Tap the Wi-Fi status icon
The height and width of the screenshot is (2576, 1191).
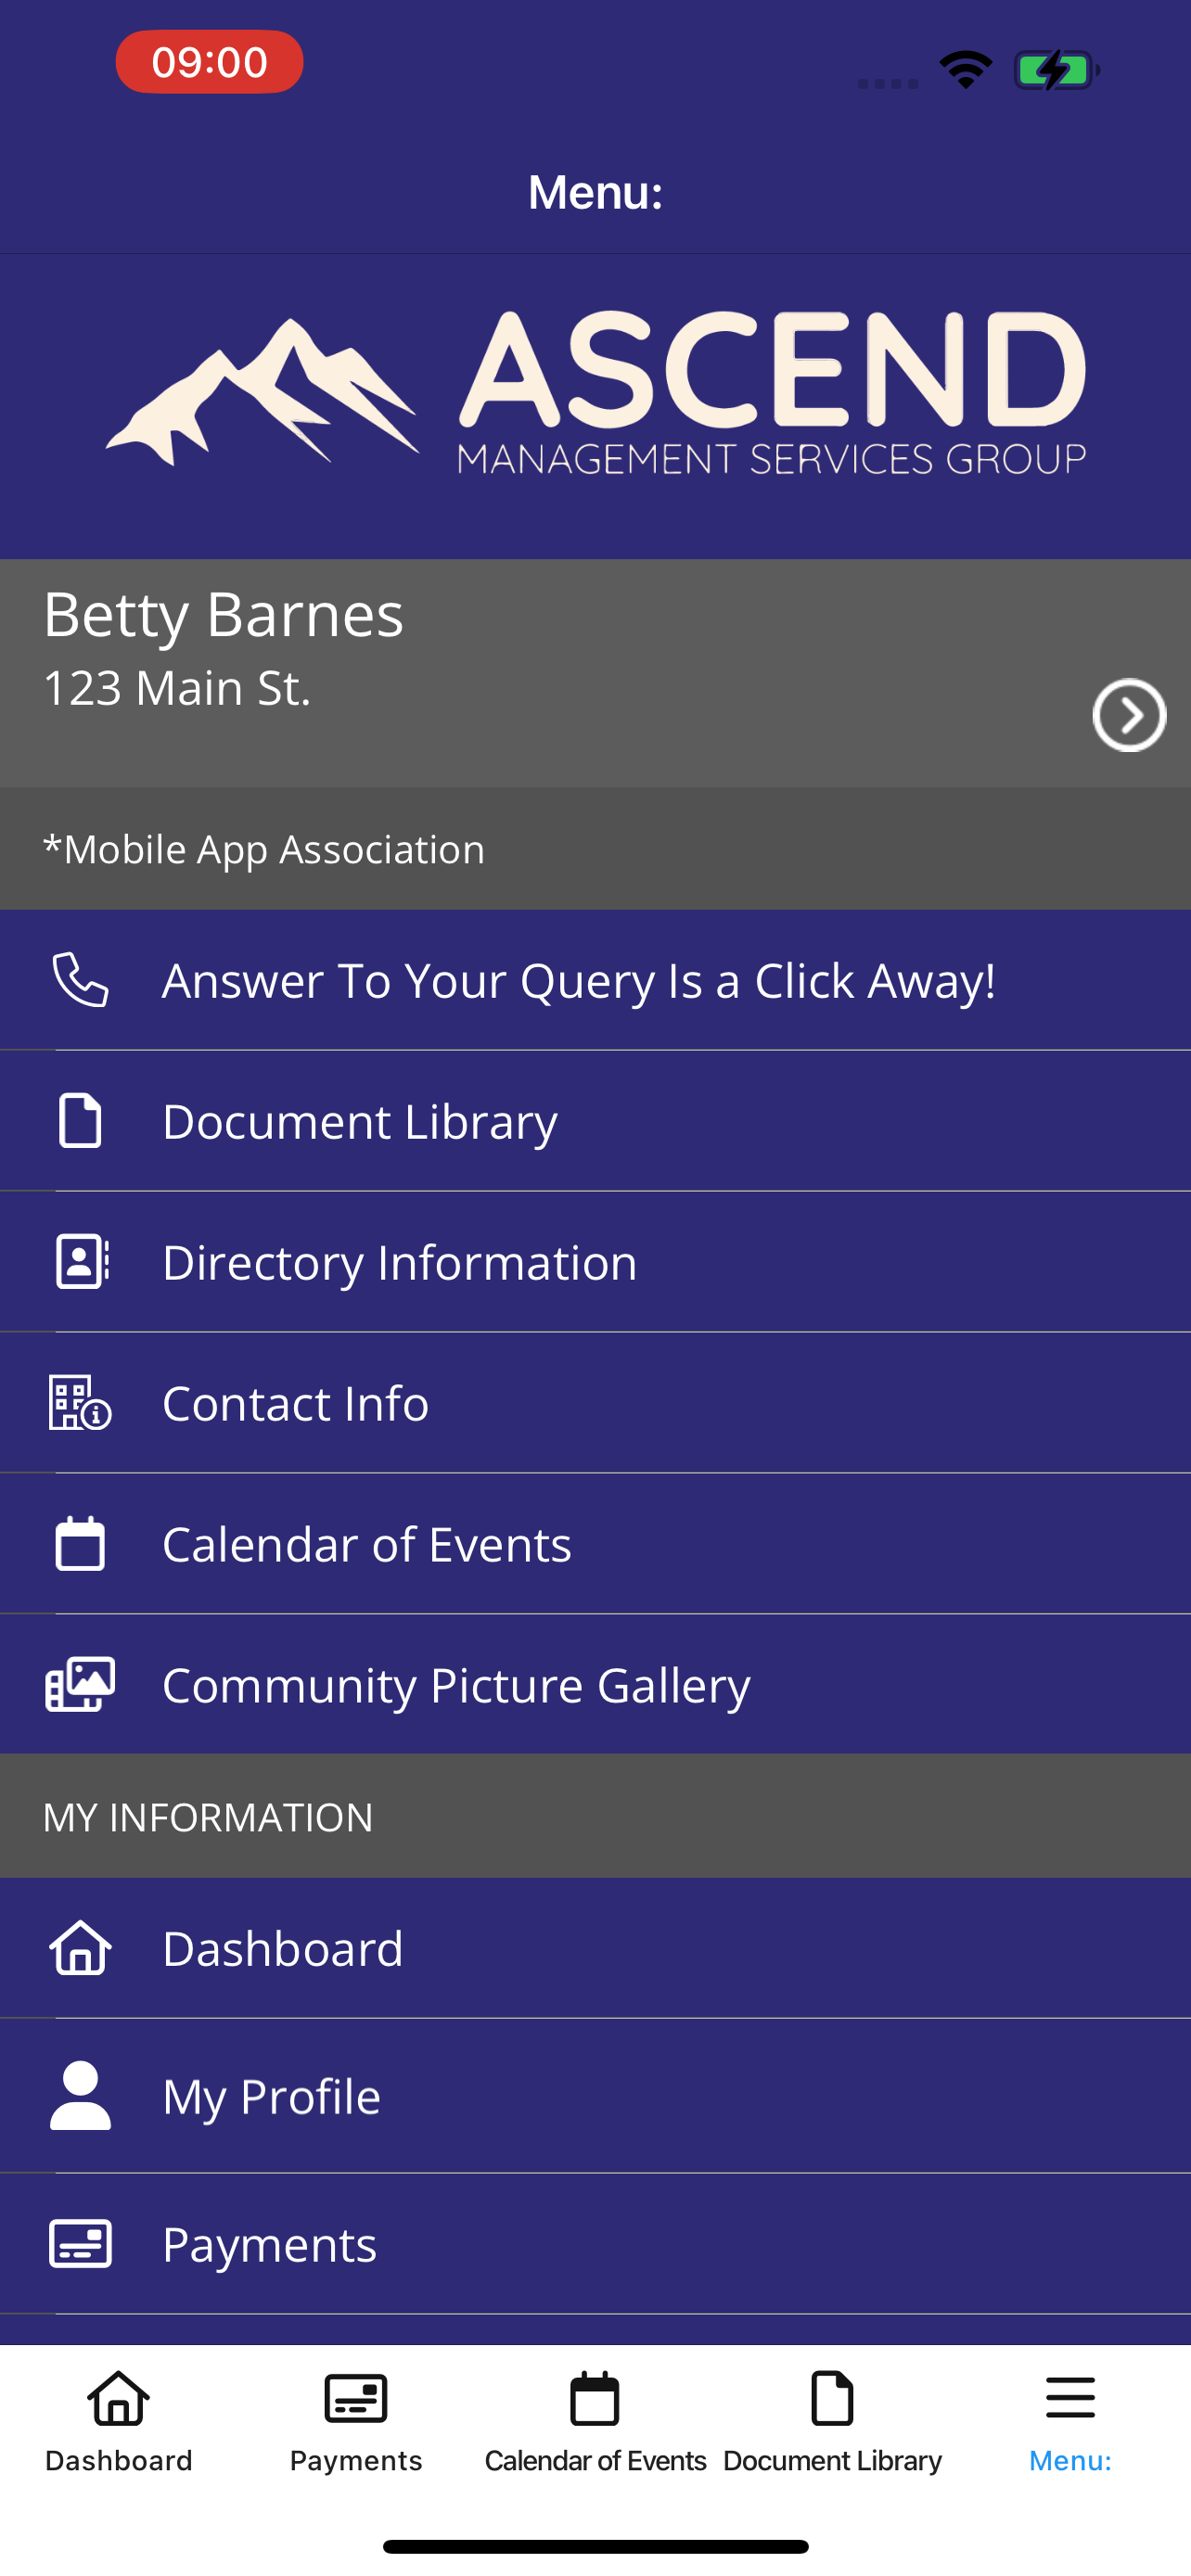pyautogui.click(x=965, y=69)
